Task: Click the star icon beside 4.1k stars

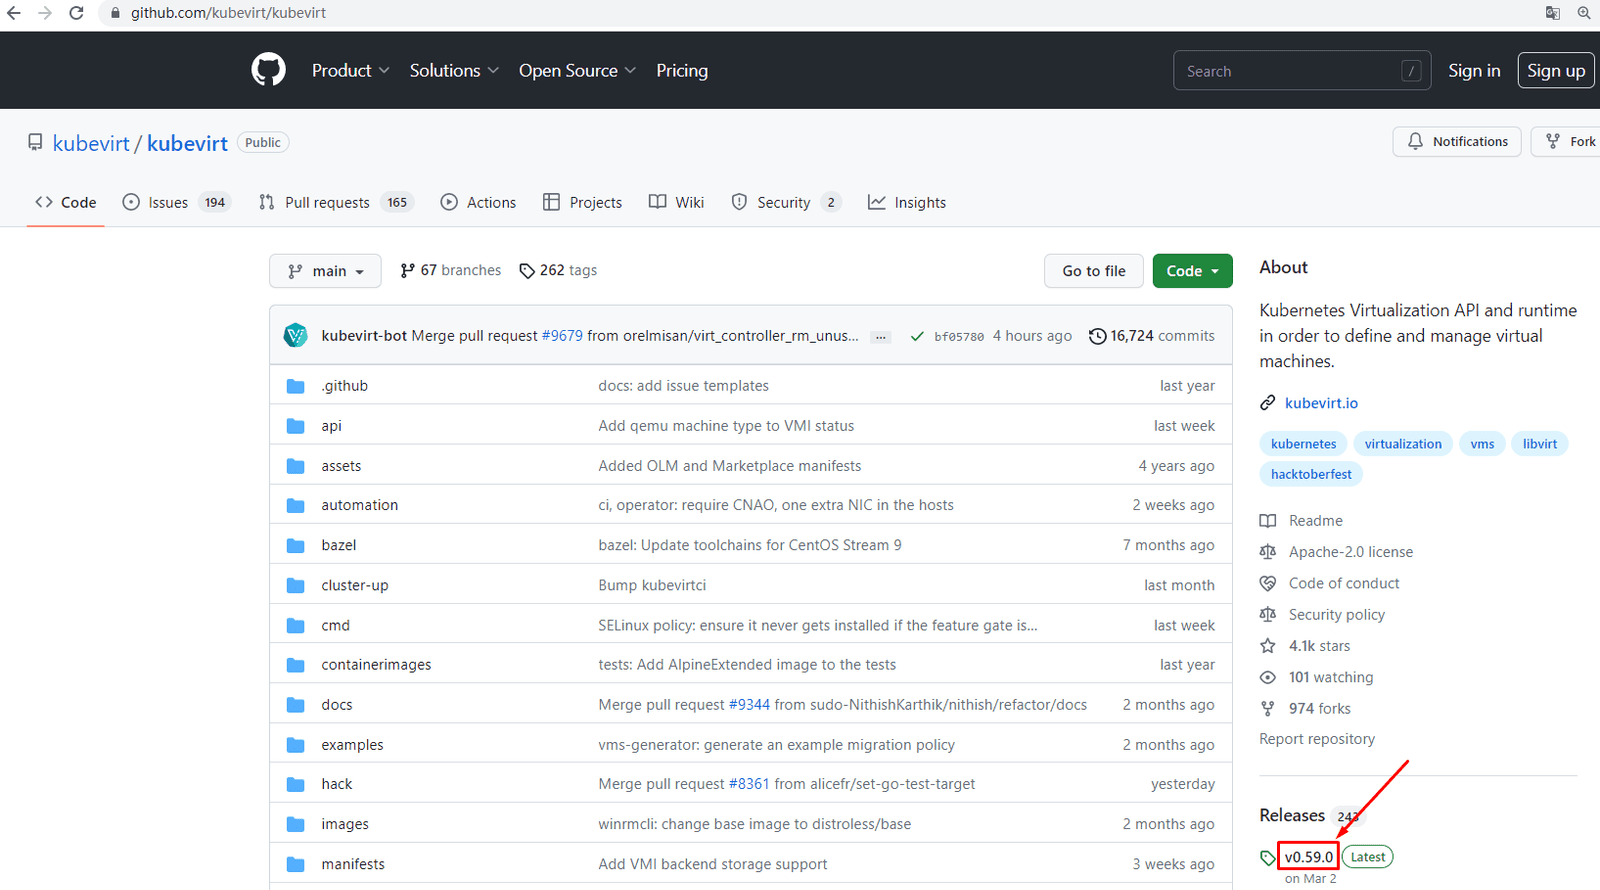Action: (x=1268, y=646)
